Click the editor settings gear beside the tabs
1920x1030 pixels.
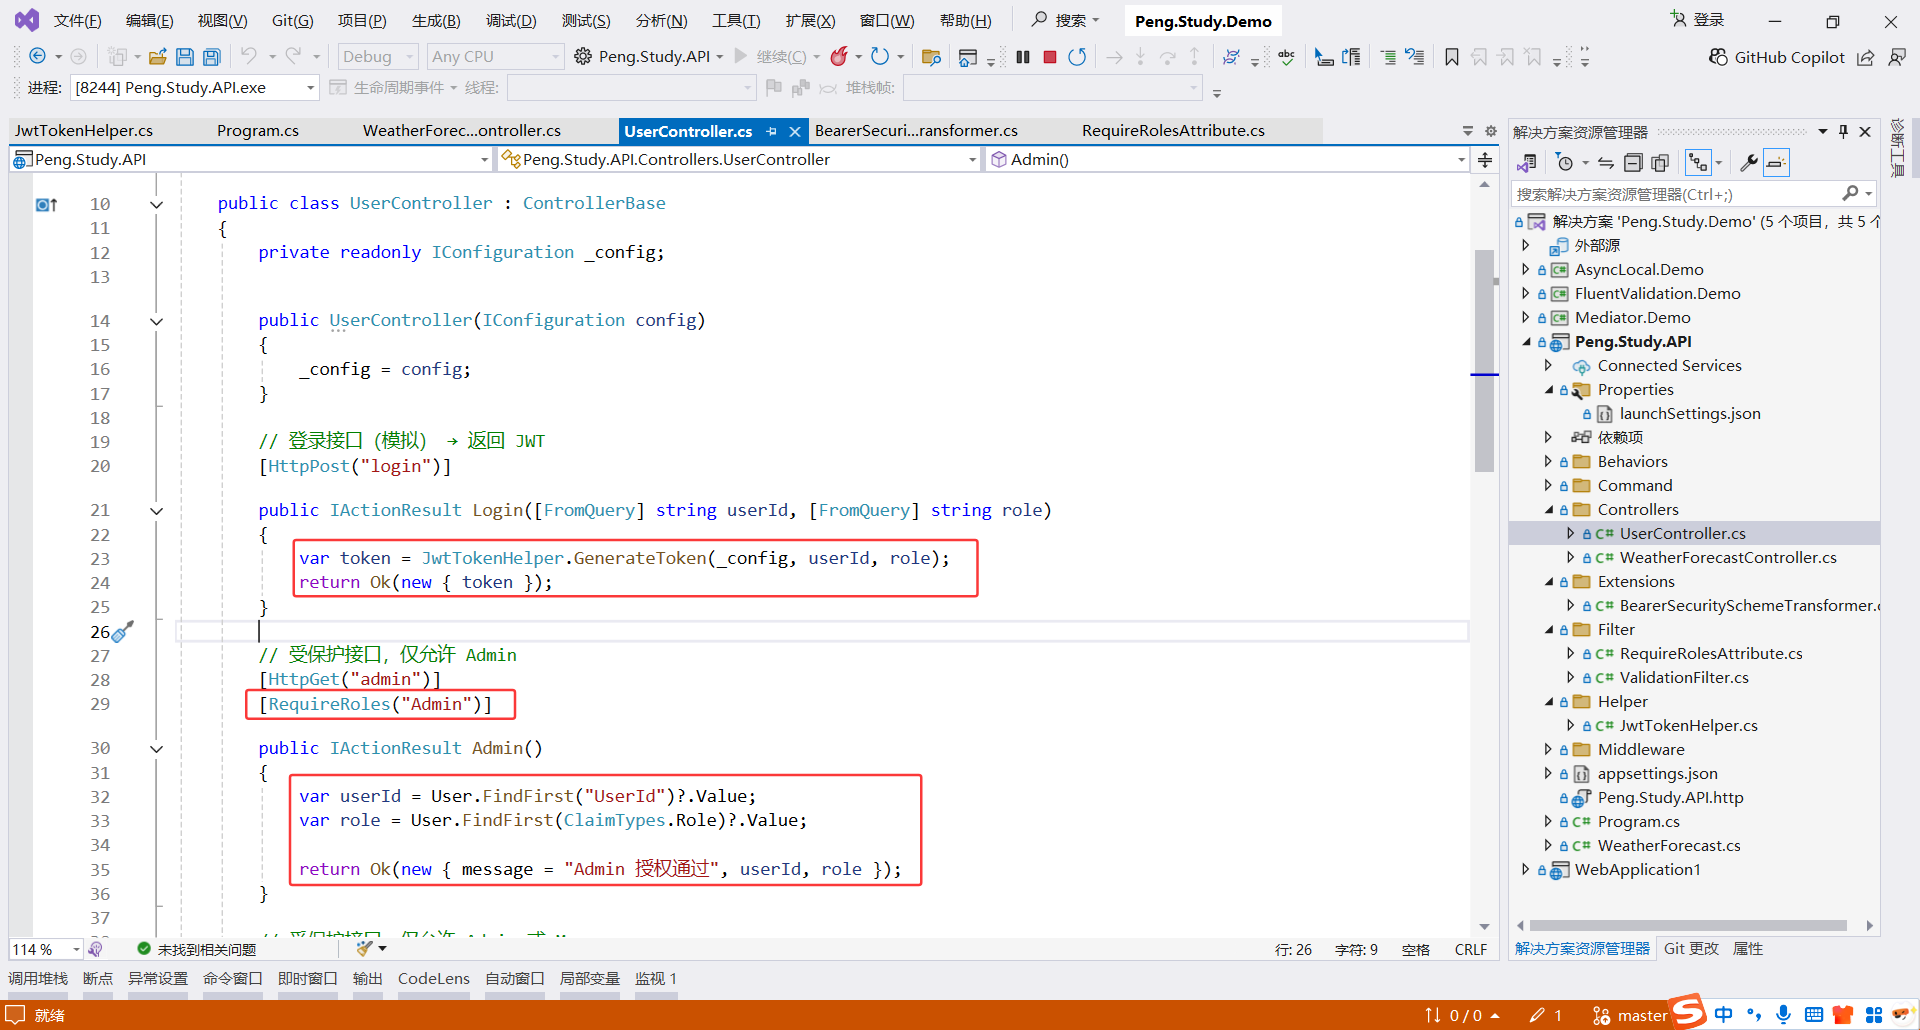1491,131
